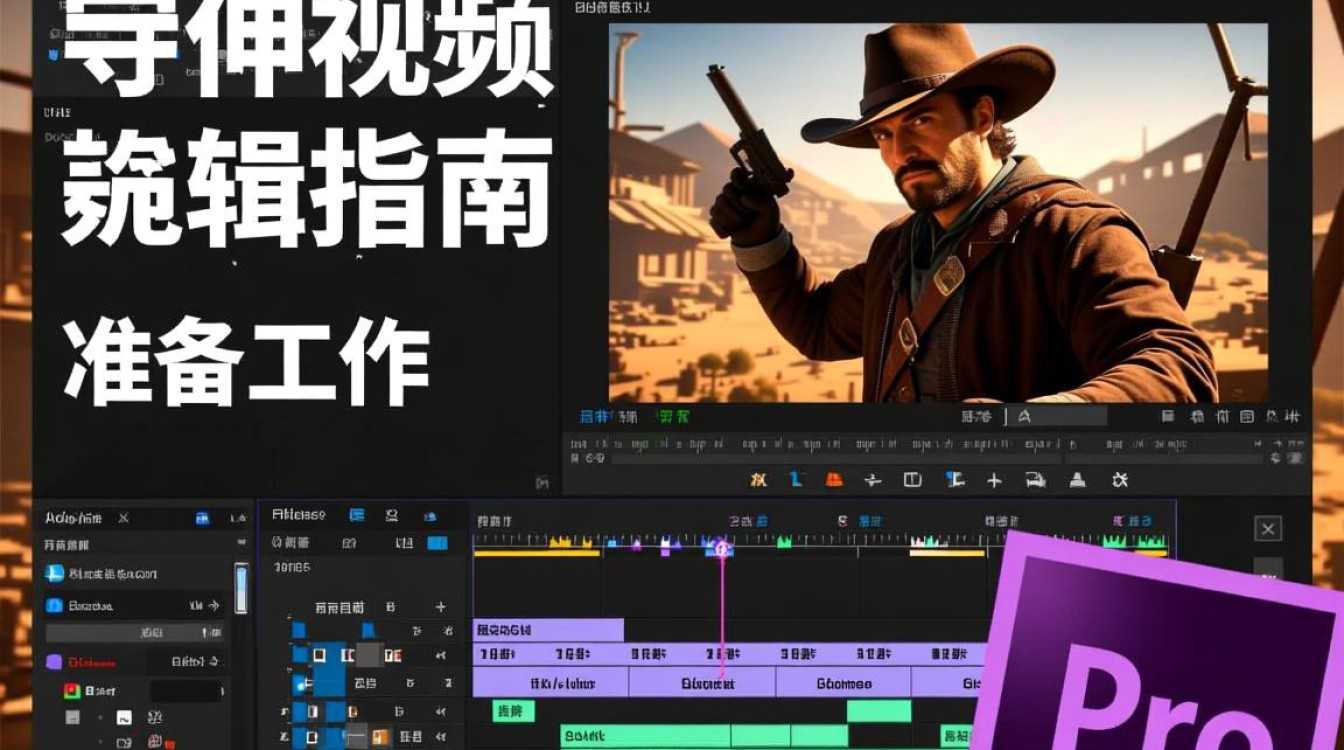1344x750 pixels.
Task: Click the blue label below the monitor preview
Action: click(x=595, y=416)
